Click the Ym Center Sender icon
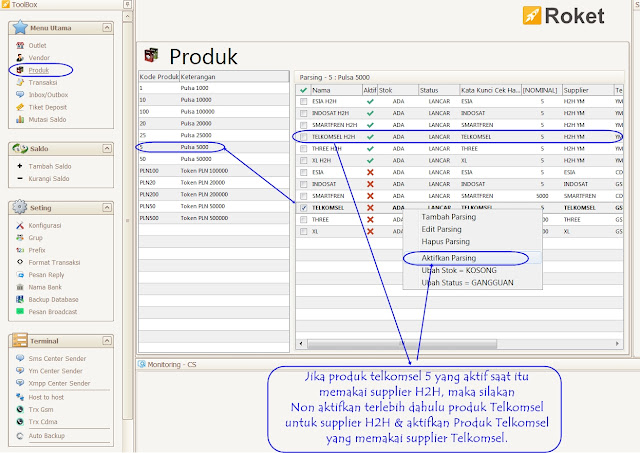The image size is (640, 453). (x=20, y=371)
